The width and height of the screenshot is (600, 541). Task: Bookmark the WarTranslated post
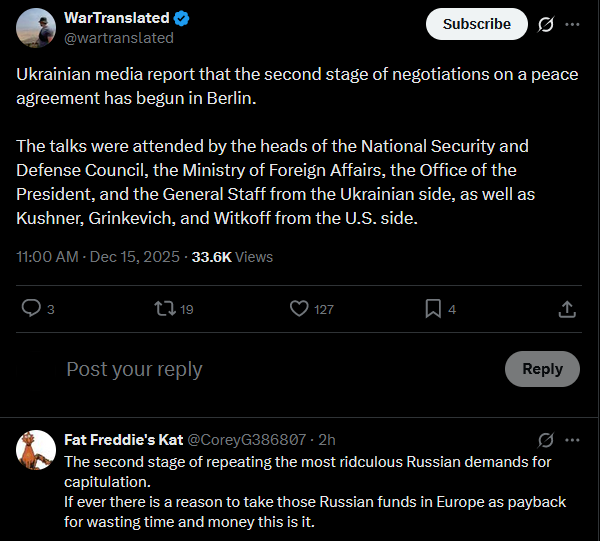pyautogui.click(x=433, y=309)
